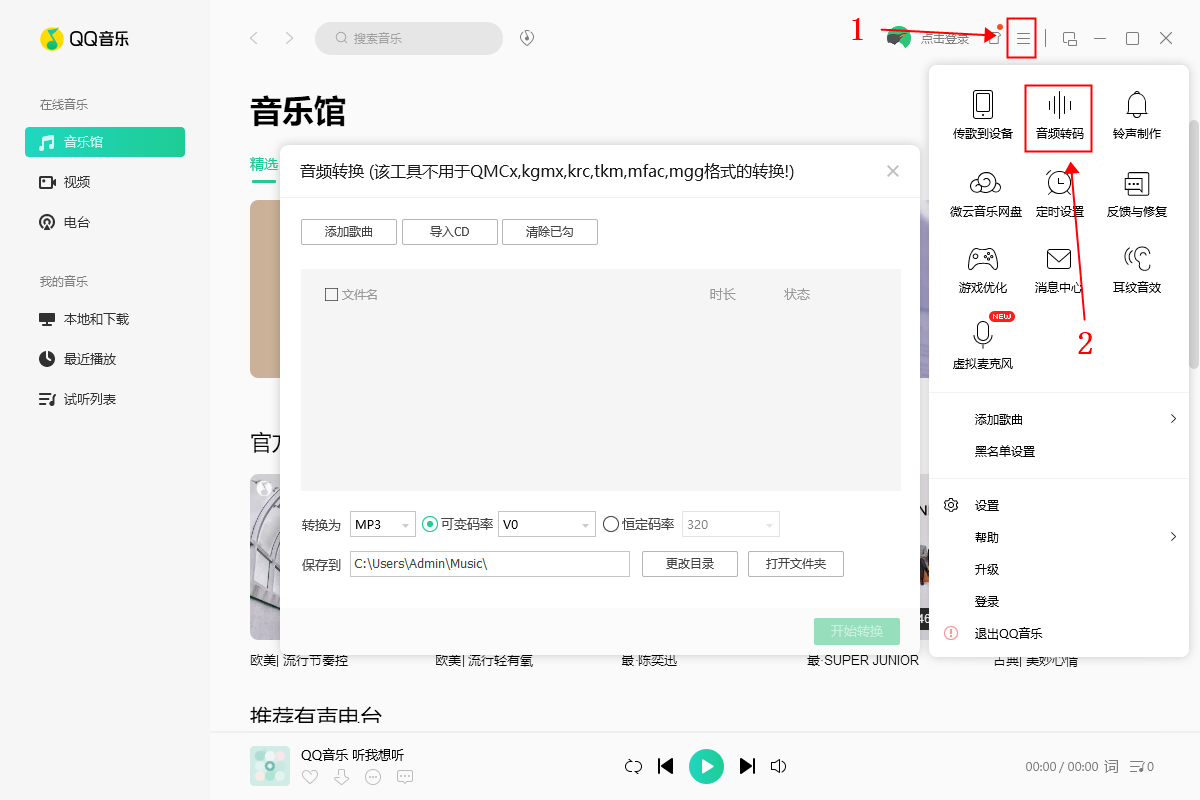Open the MP3 format dropdown

pos(382,523)
